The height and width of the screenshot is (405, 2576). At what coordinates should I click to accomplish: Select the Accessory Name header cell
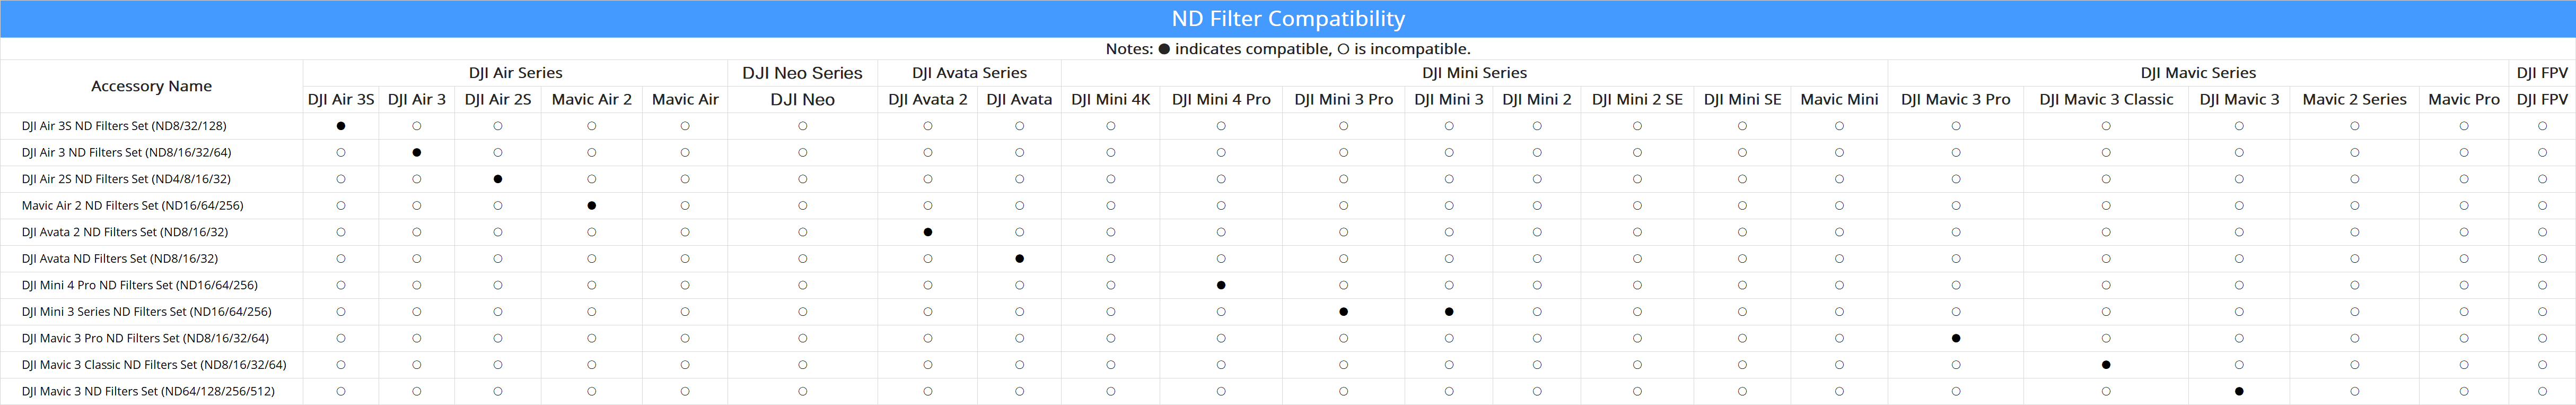click(x=151, y=86)
